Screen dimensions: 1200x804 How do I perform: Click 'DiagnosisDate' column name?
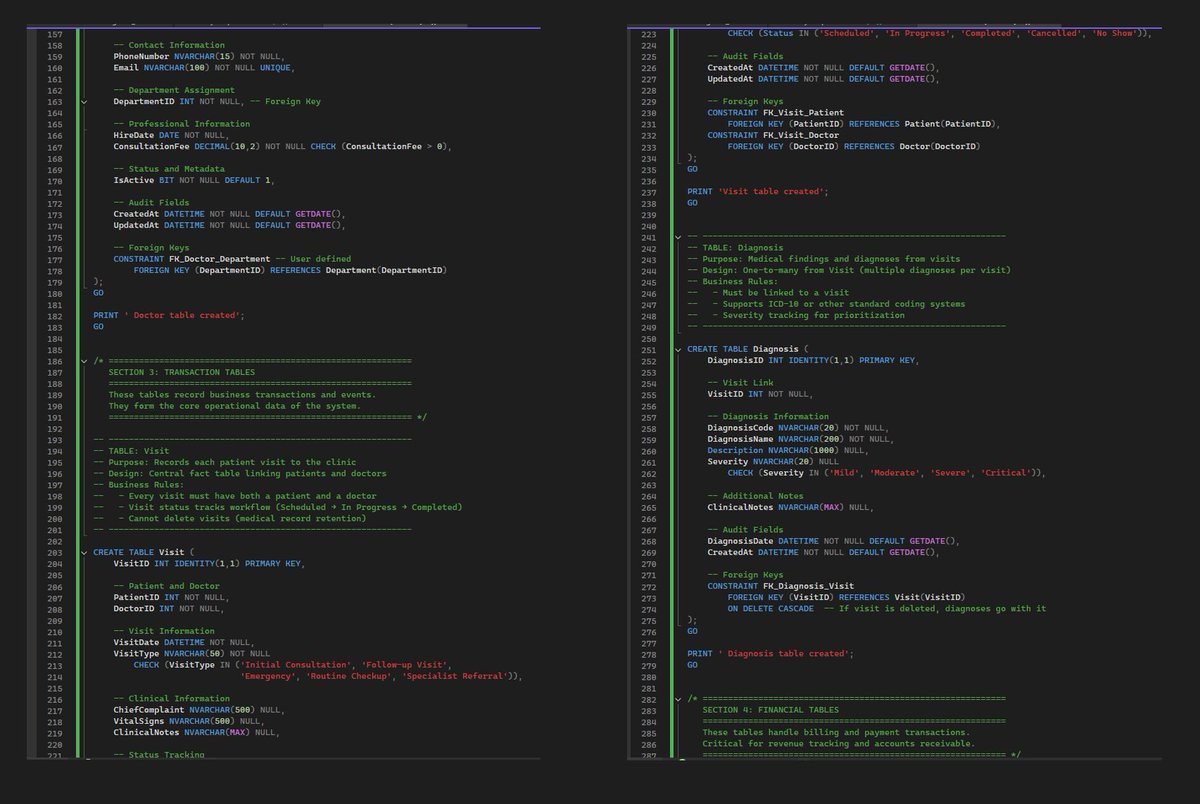pyautogui.click(x=740, y=540)
